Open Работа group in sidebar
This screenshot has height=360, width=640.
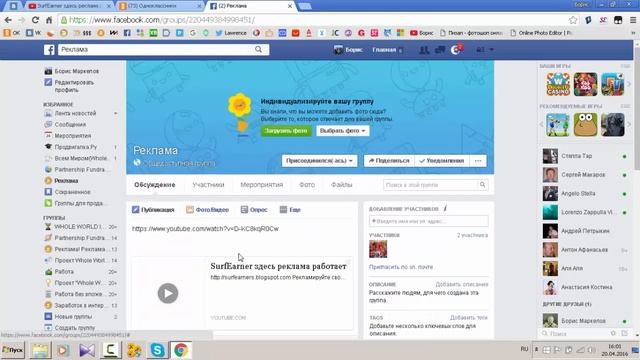click(x=60, y=271)
